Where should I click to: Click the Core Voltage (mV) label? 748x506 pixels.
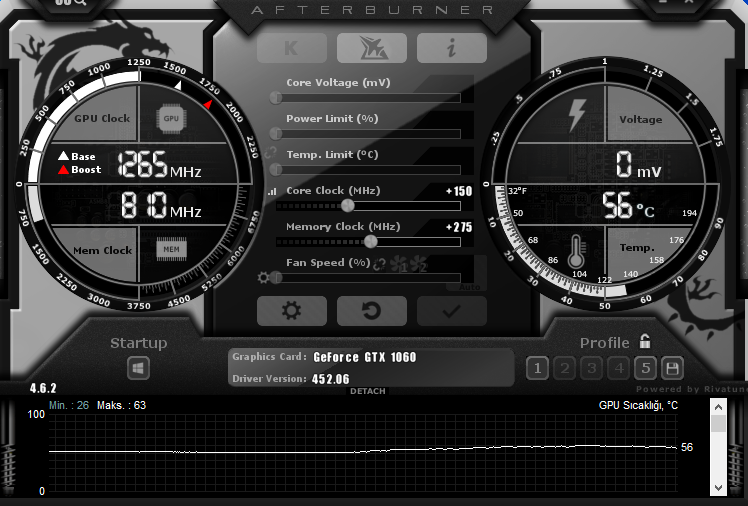338,83
